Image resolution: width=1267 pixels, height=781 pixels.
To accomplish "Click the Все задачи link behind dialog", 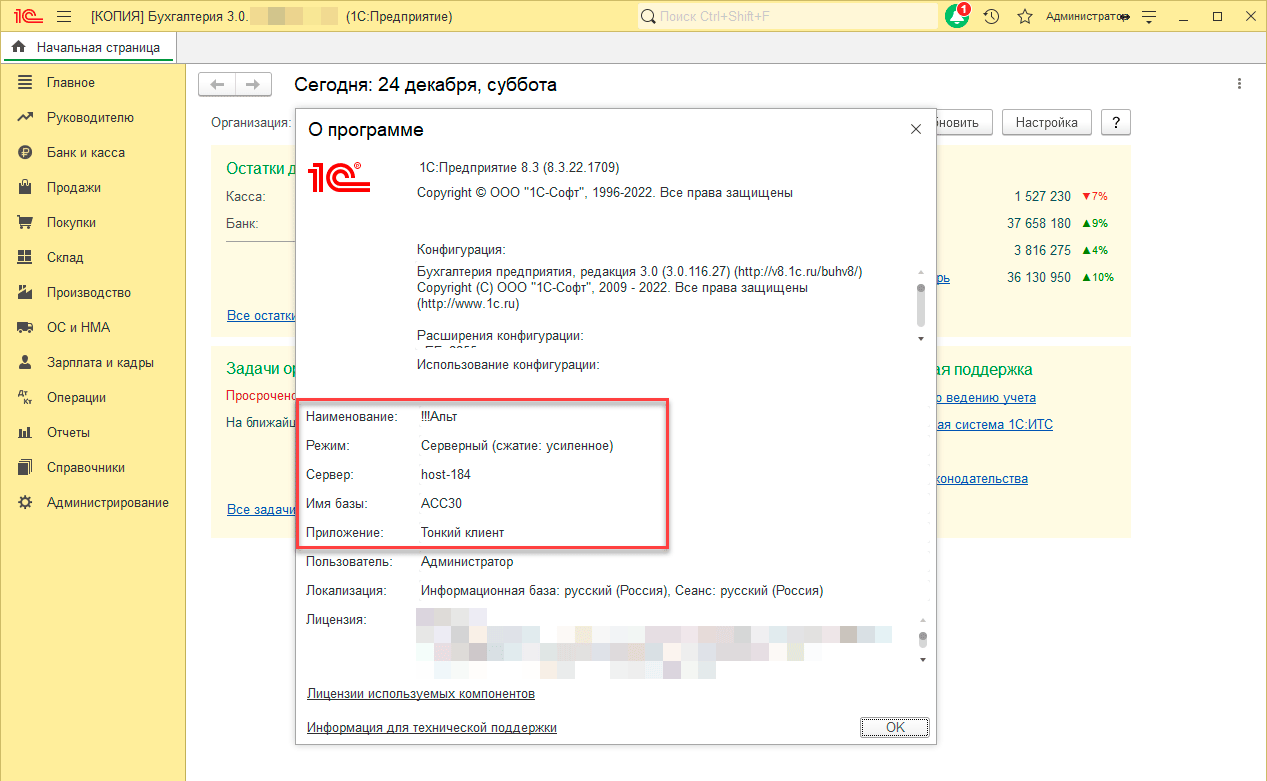I will 261,510.
